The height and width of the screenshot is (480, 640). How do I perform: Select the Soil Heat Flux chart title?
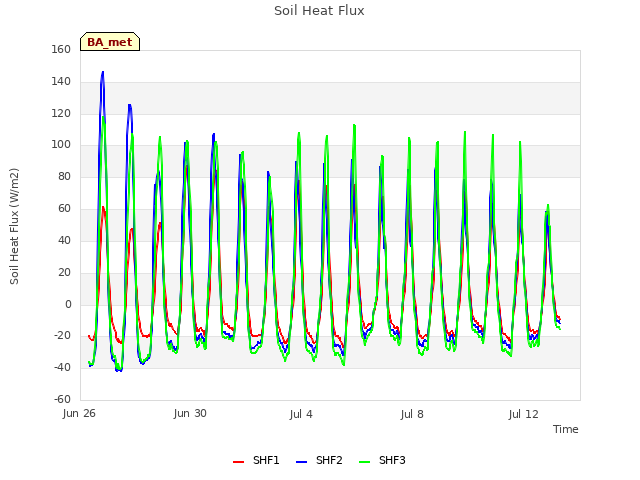pyautogui.click(x=319, y=11)
